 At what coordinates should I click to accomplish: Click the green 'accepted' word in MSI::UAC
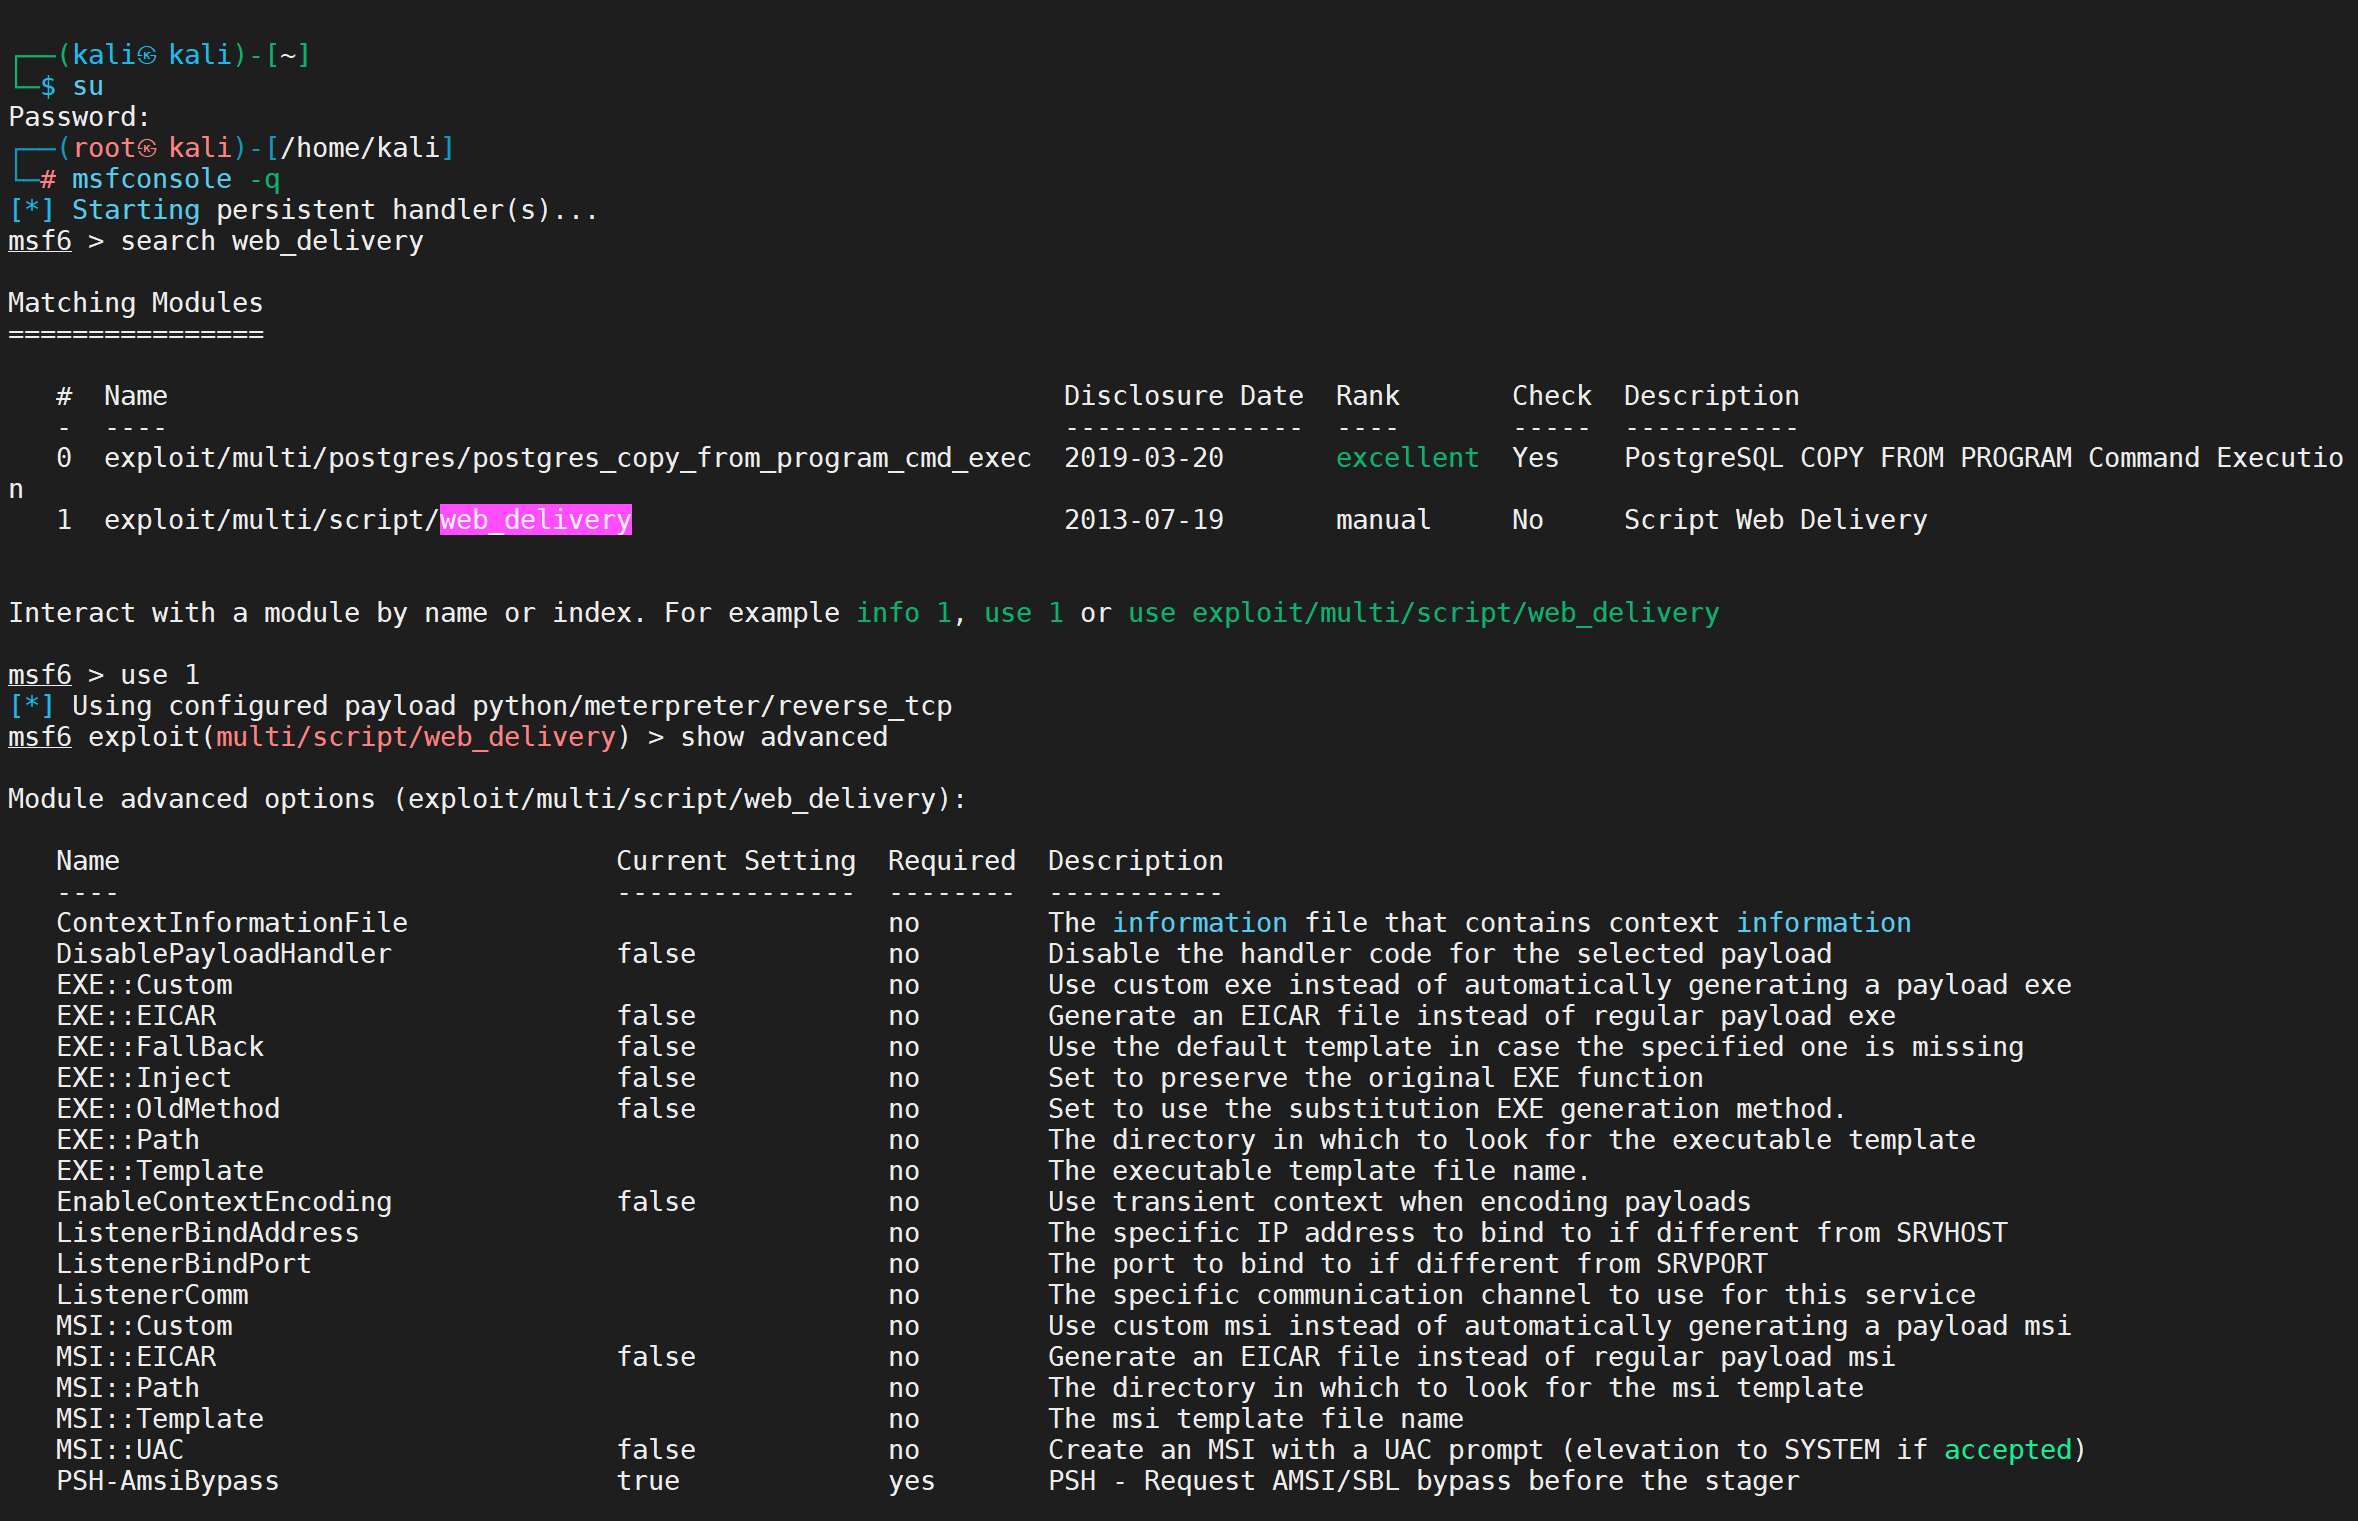click(2007, 1449)
